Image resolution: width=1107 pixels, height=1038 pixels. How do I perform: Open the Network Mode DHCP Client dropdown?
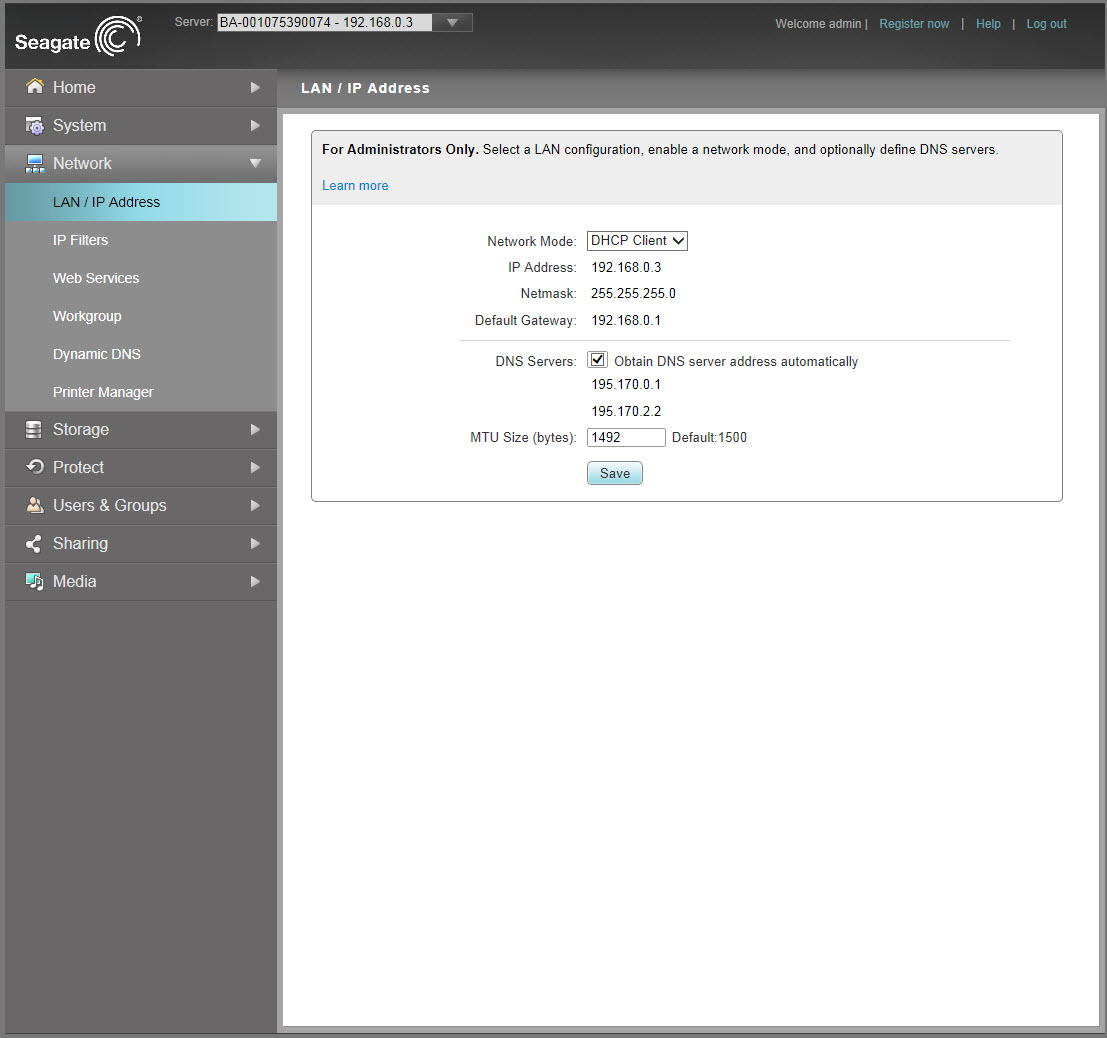(637, 241)
